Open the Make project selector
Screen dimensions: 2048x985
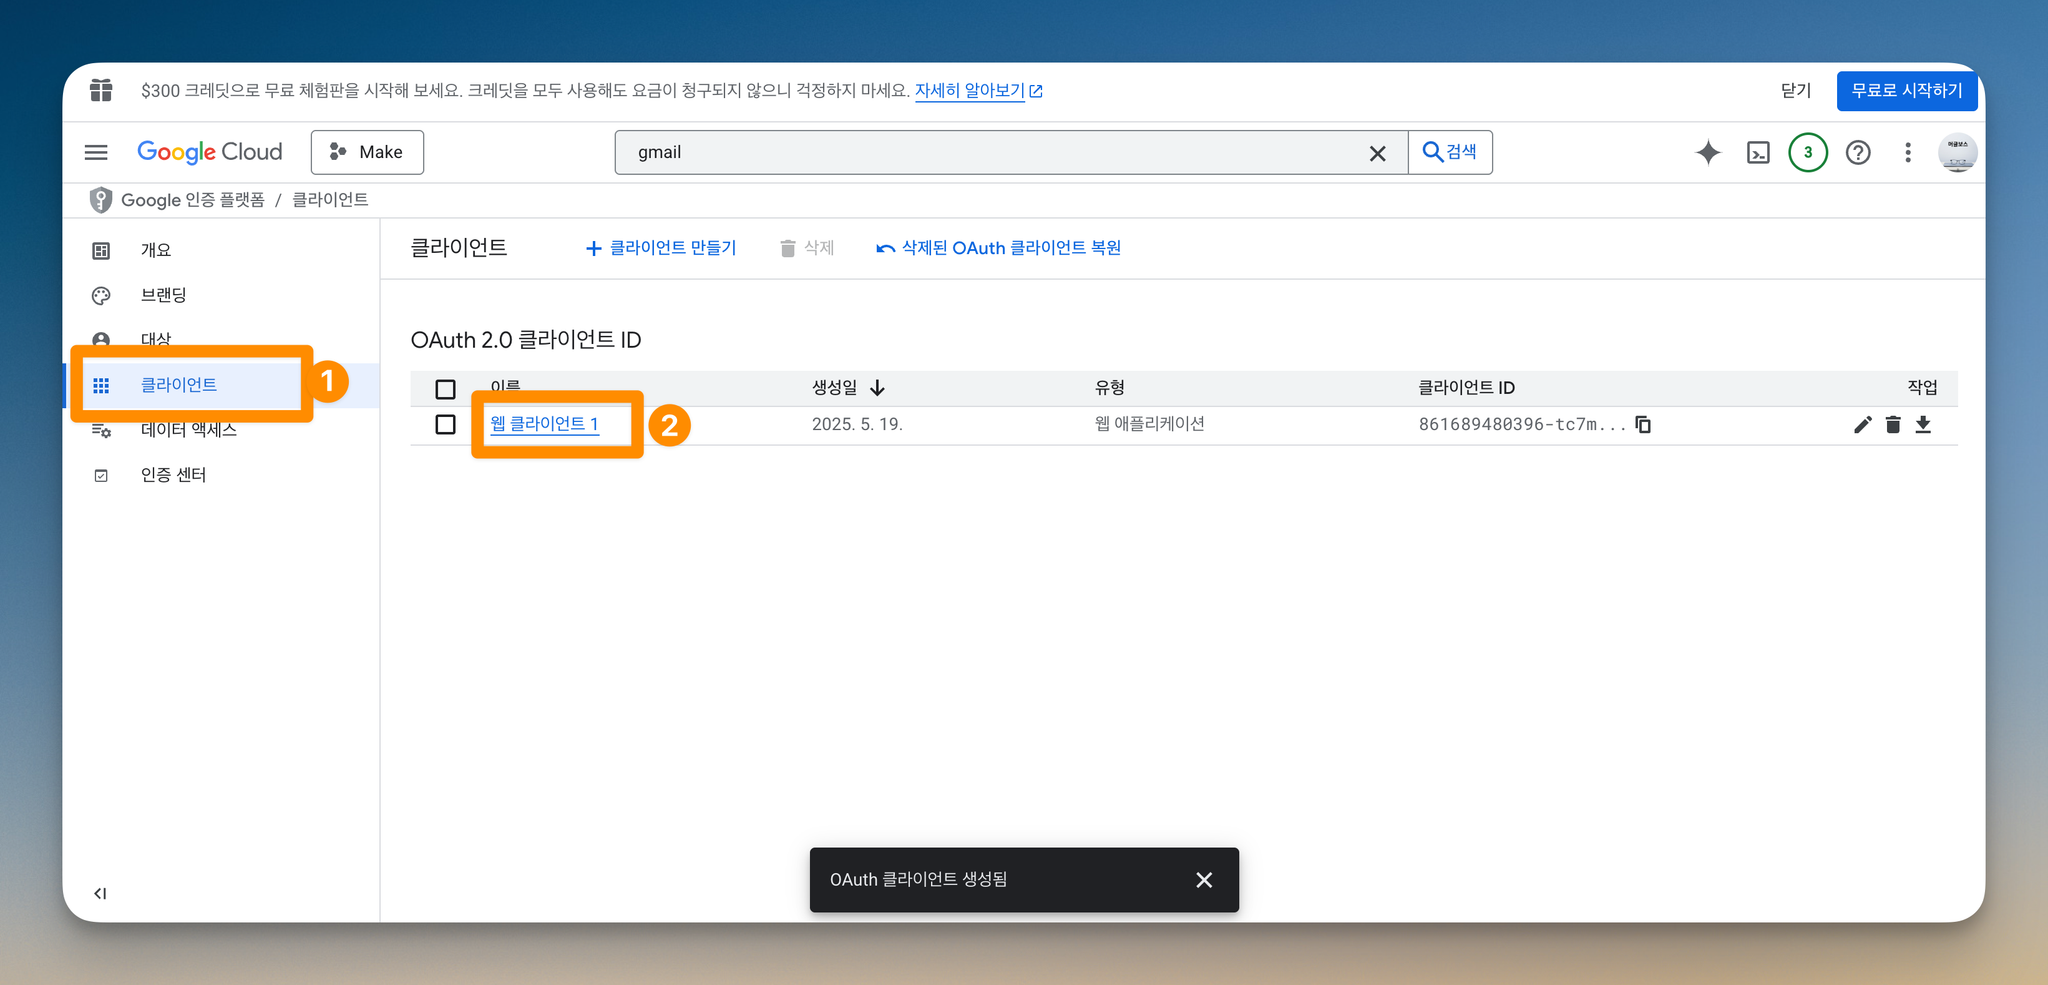(x=367, y=152)
